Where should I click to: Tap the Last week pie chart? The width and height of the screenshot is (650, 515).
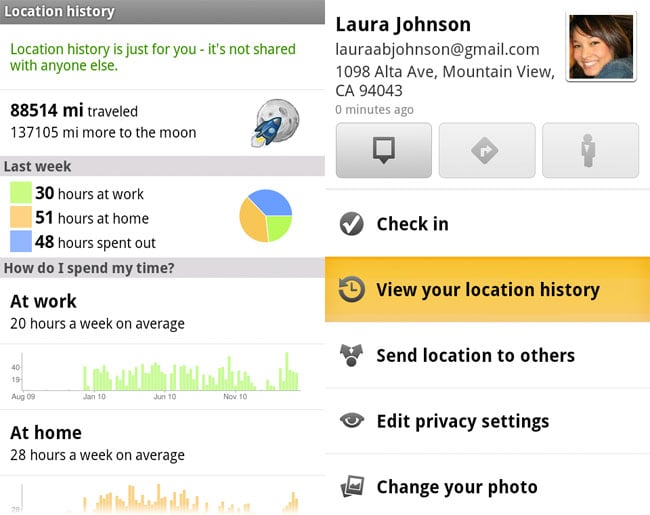click(x=265, y=215)
